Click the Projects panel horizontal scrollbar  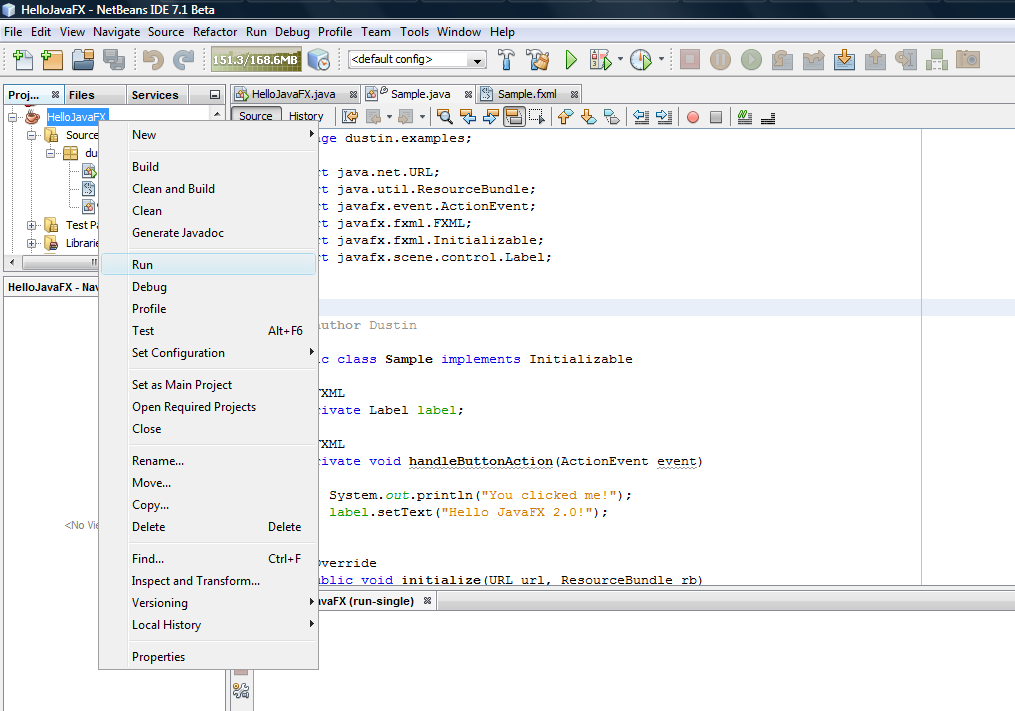(x=59, y=262)
